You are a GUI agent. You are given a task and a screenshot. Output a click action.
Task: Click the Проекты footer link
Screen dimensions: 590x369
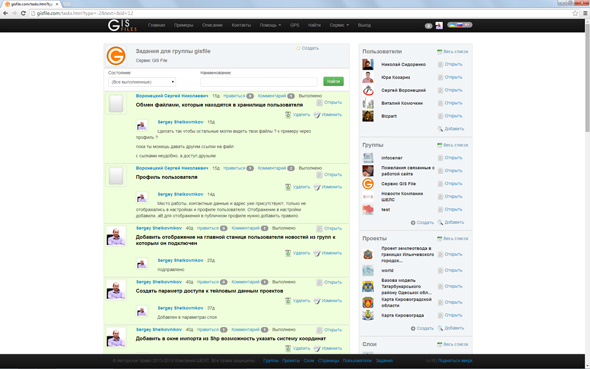(291, 361)
